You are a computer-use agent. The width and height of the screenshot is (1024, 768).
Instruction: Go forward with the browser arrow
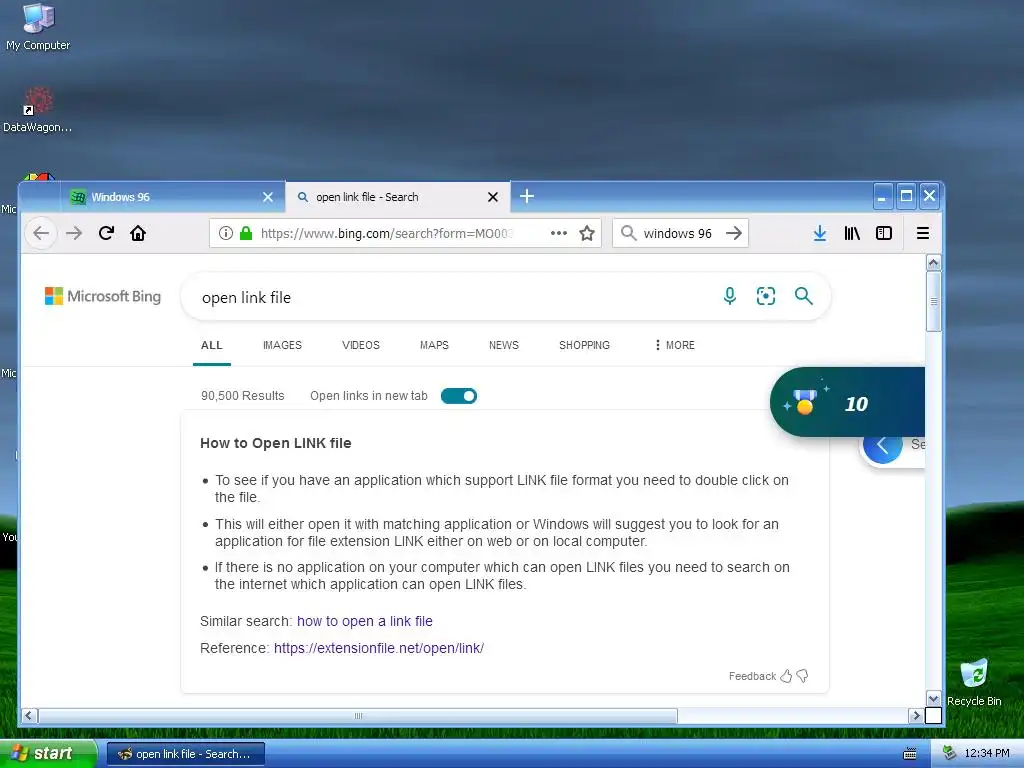(74, 233)
